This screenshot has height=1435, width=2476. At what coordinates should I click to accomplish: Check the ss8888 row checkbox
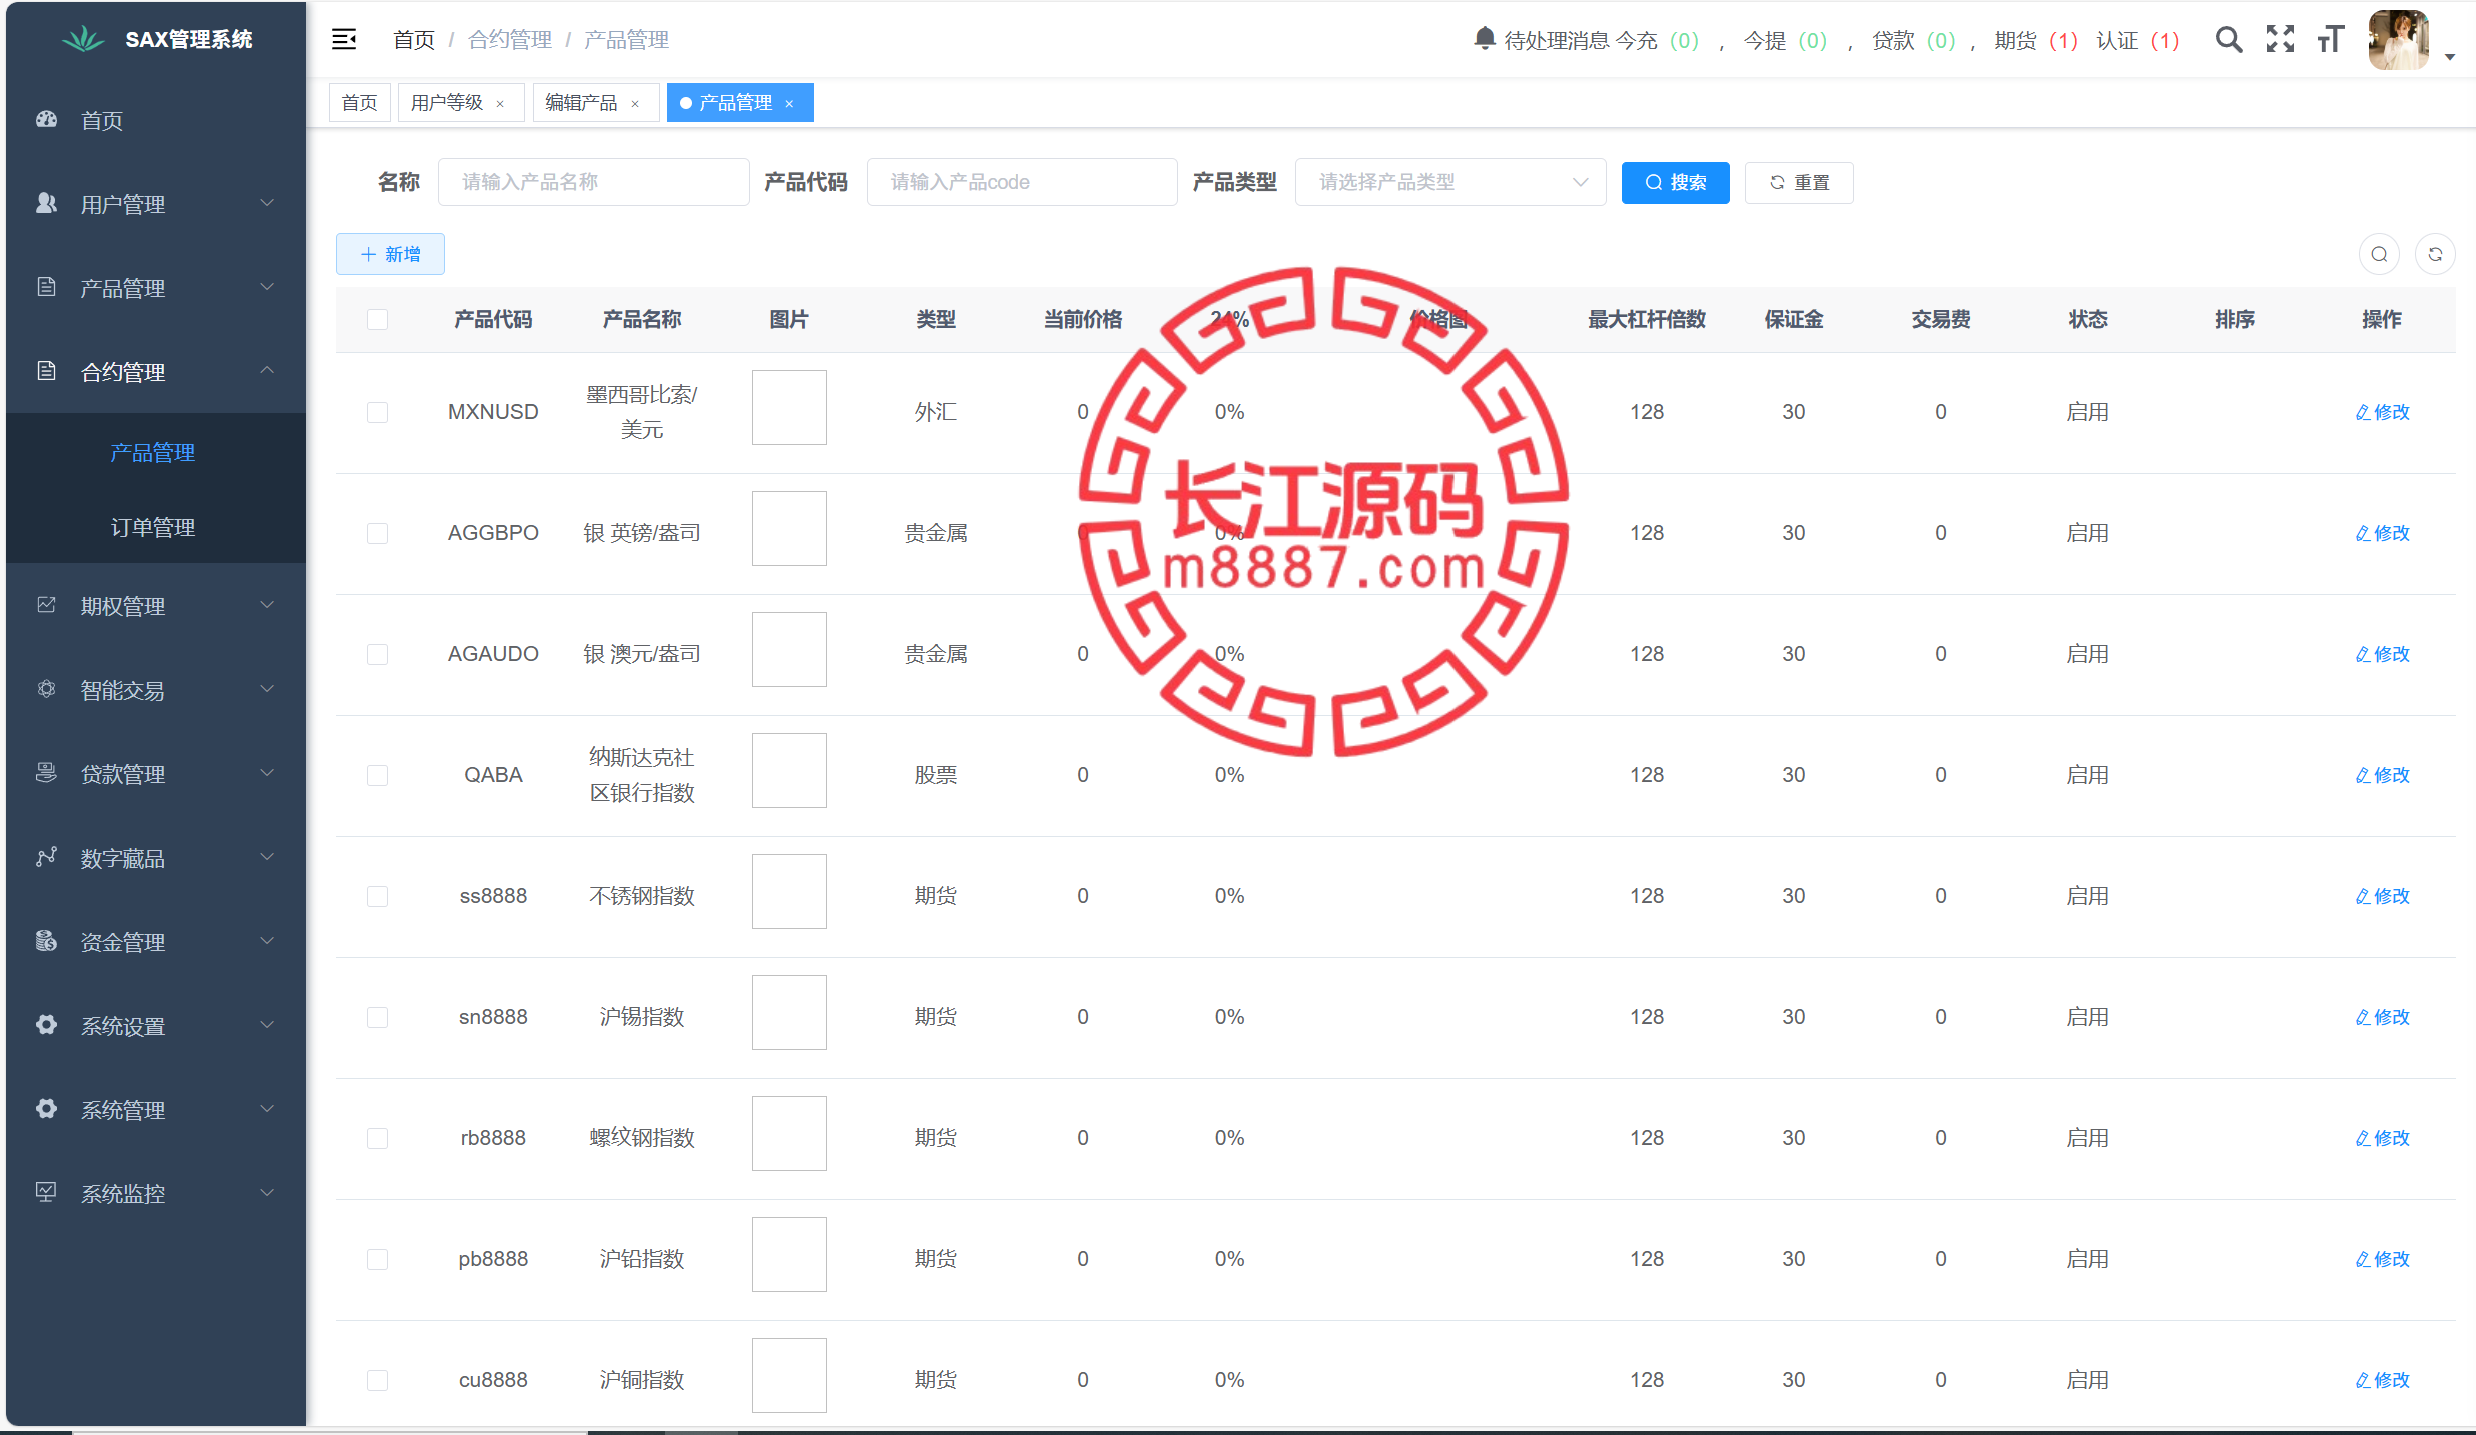click(x=377, y=896)
